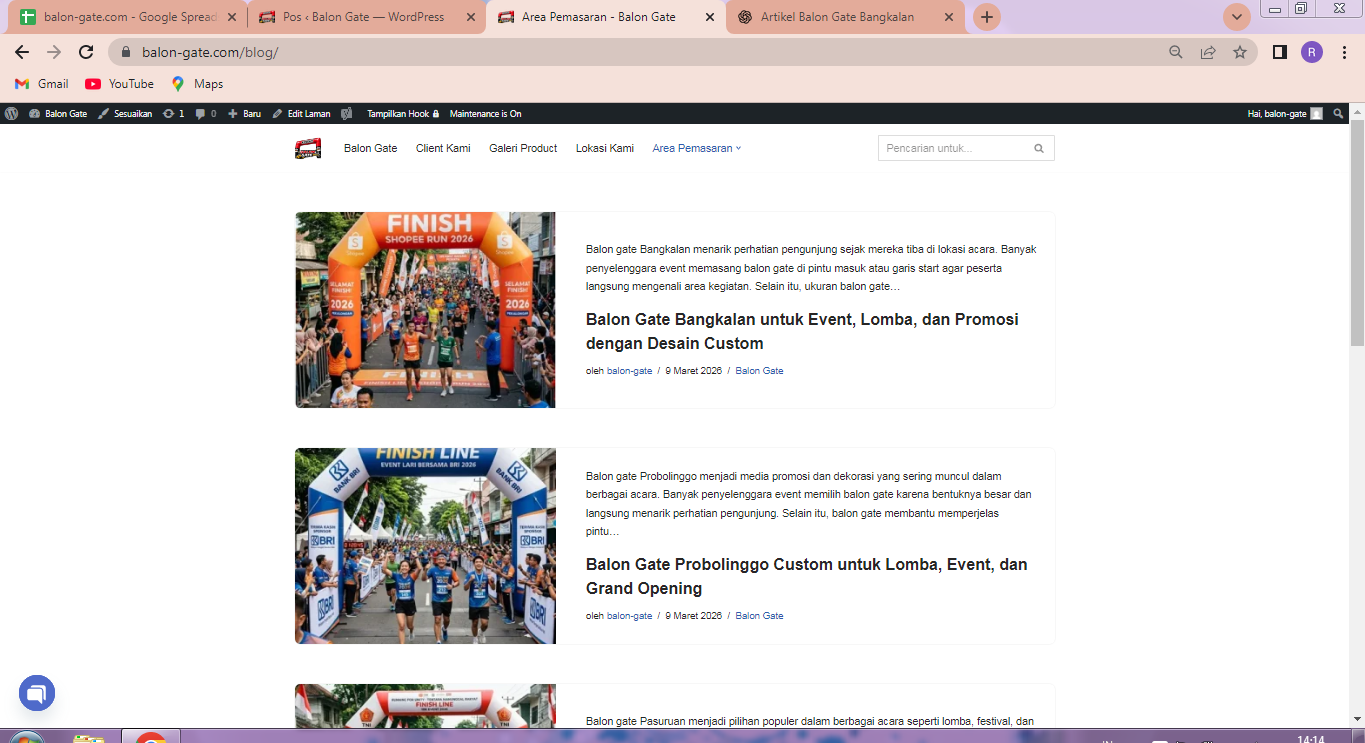Click 9 Maret 2026 date under Bangkalan post
The height and width of the screenshot is (743, 1365).
click(693, 371)
